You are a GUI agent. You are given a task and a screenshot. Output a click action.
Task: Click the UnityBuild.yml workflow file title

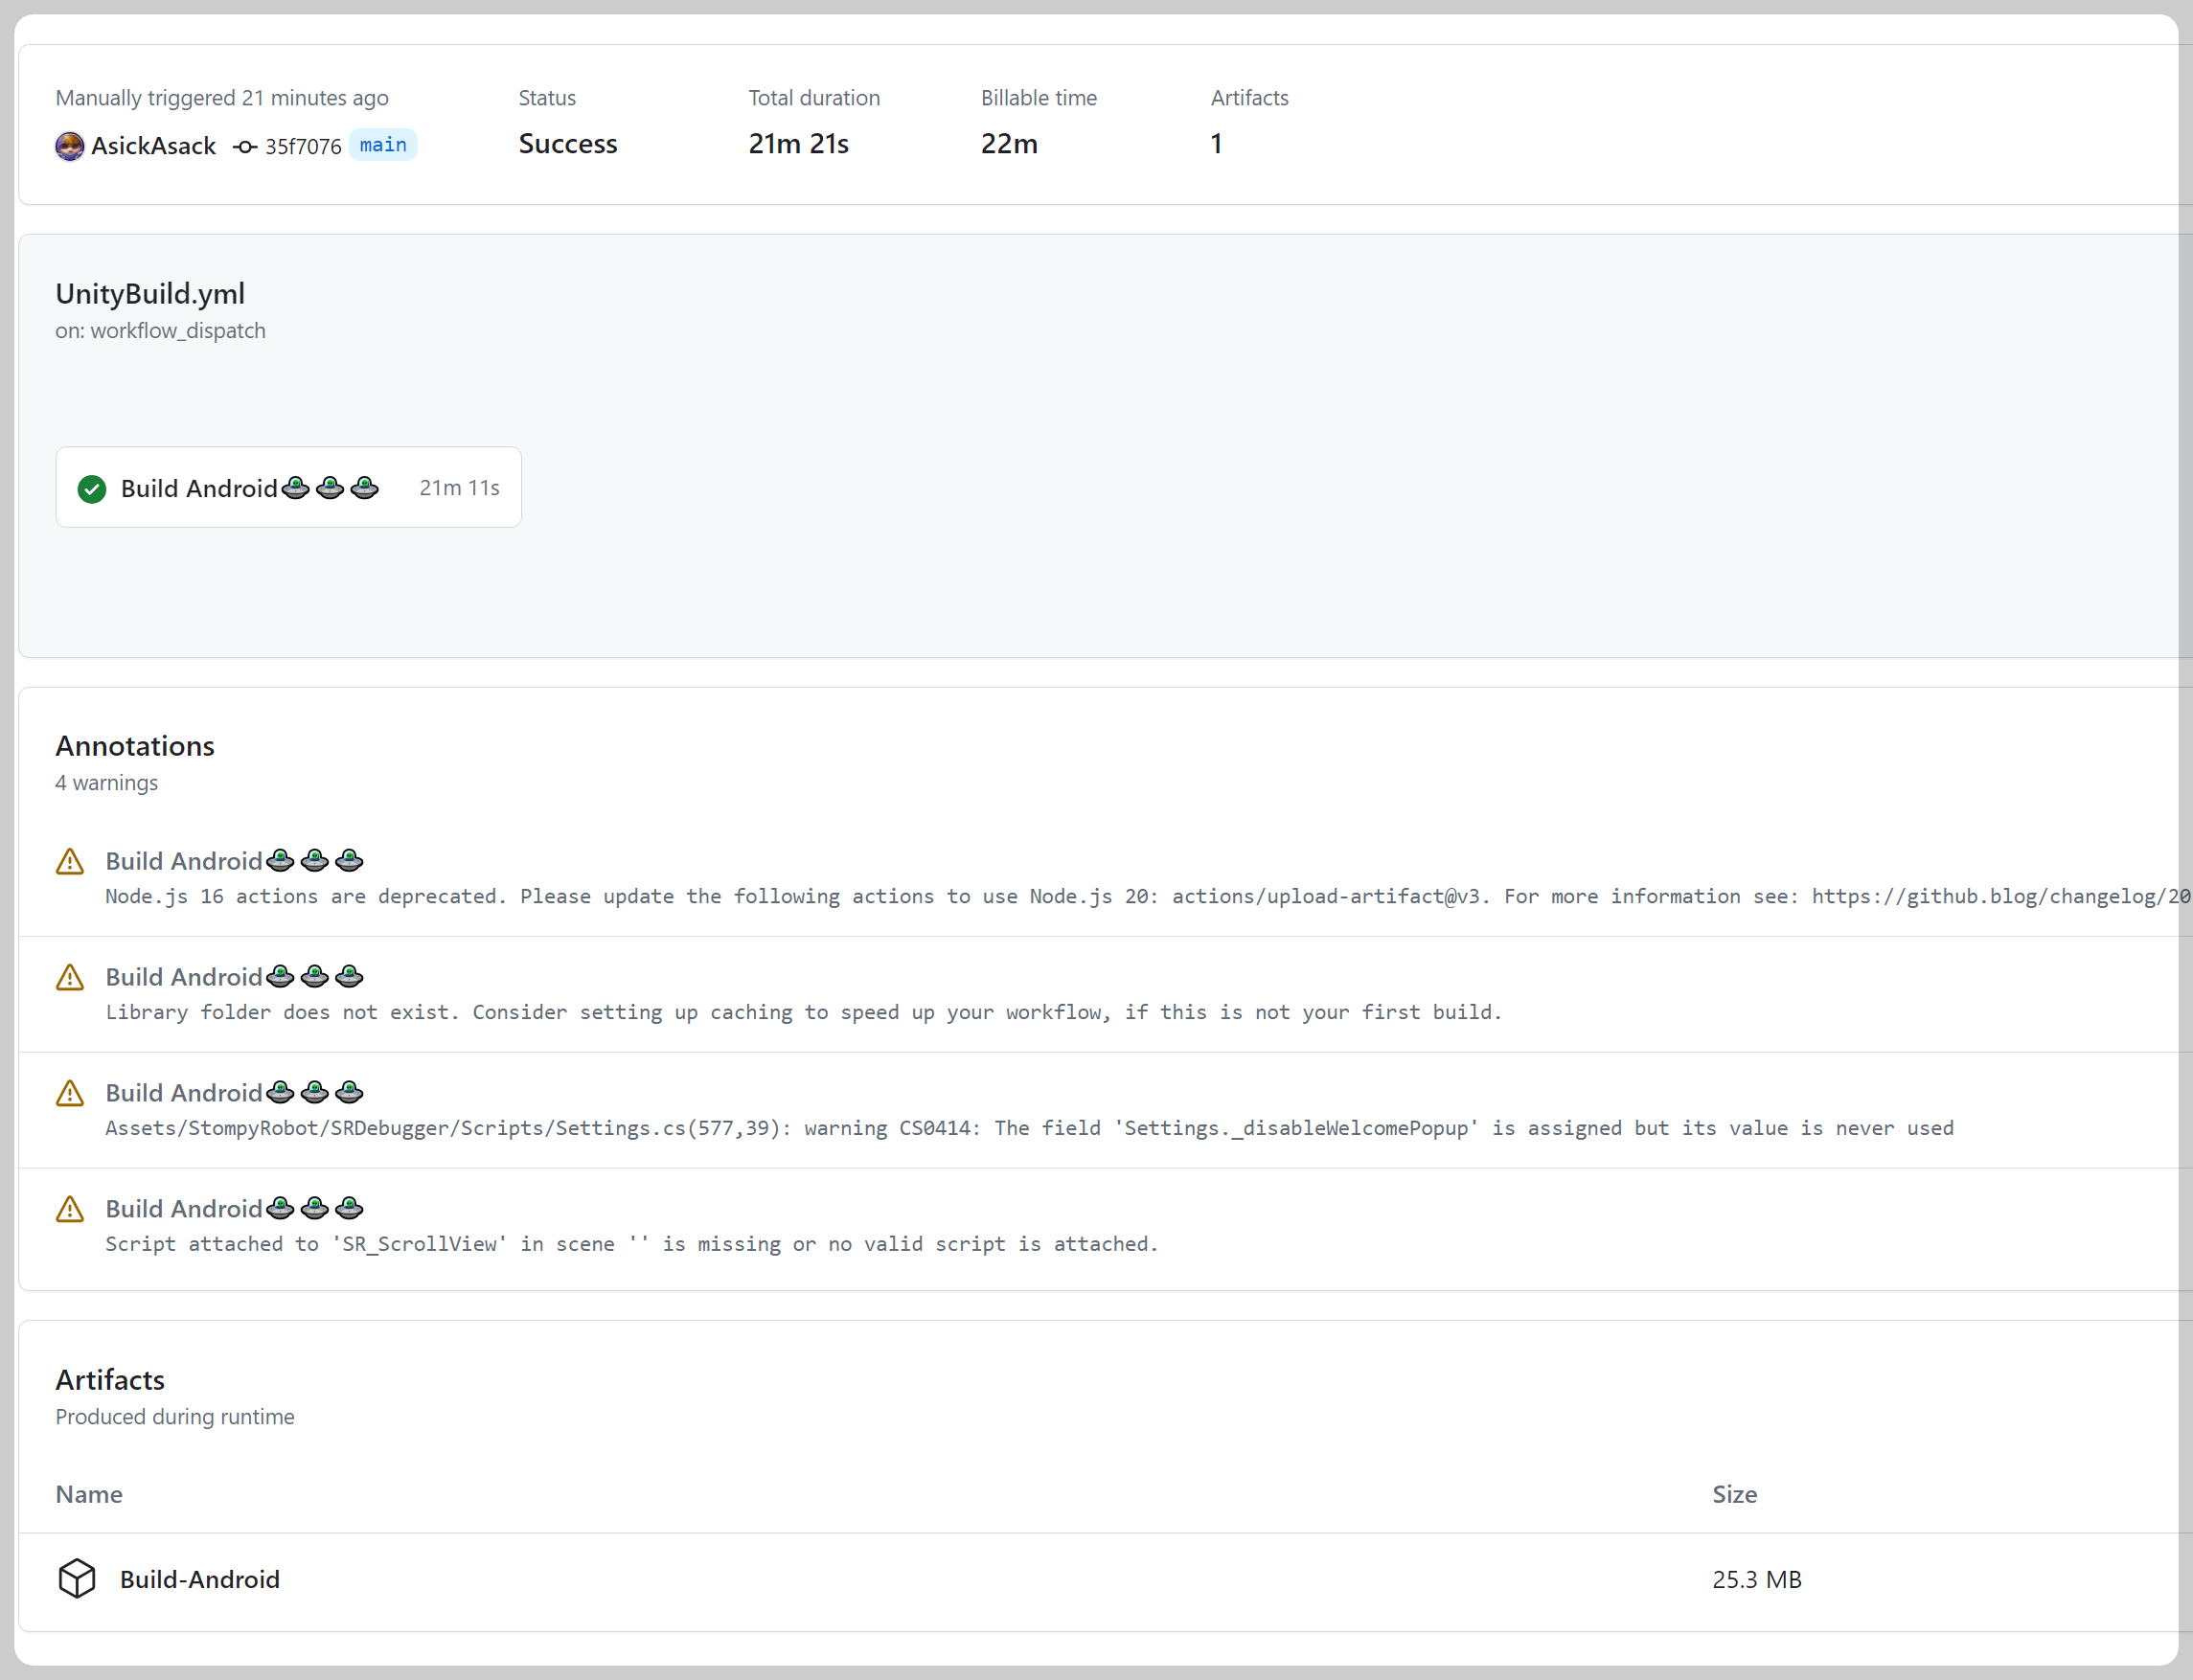pos(150,293)
